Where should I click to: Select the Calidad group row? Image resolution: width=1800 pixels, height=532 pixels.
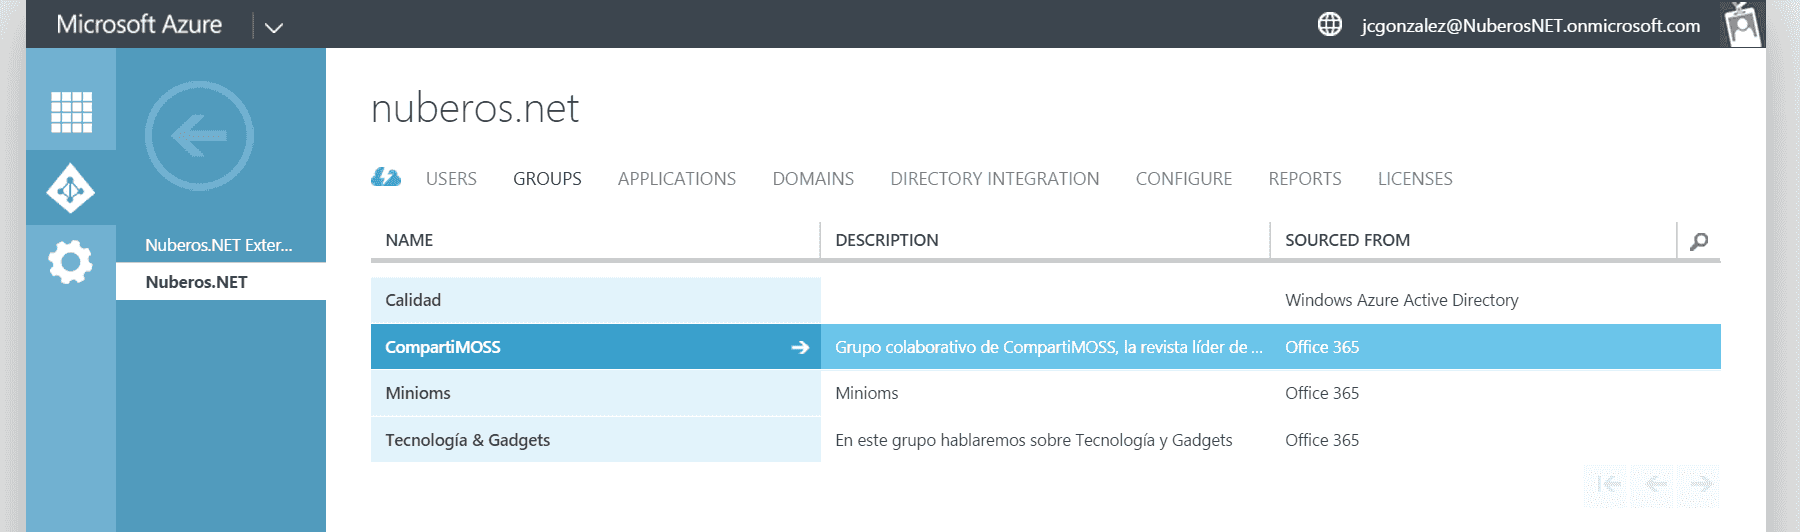[x=1046, y=300]
